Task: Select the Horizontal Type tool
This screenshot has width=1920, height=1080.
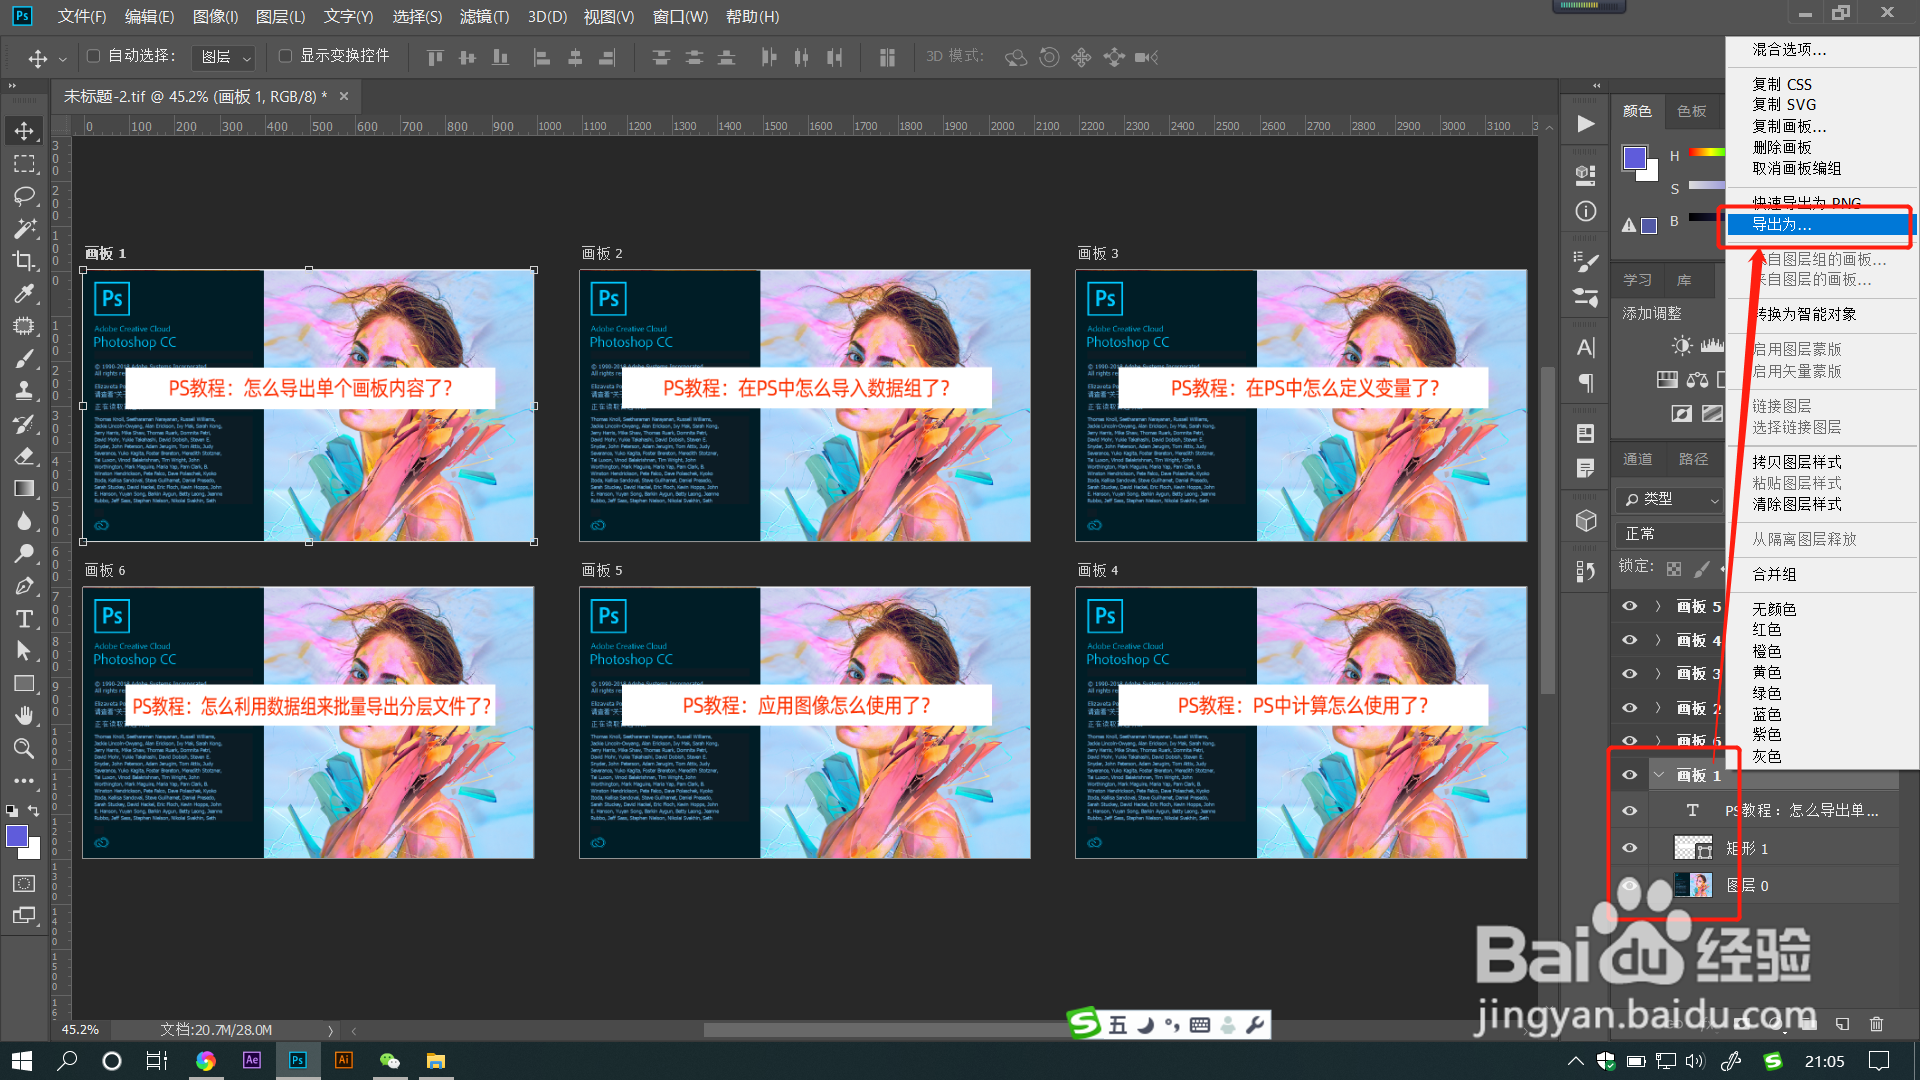Action: 24,619
